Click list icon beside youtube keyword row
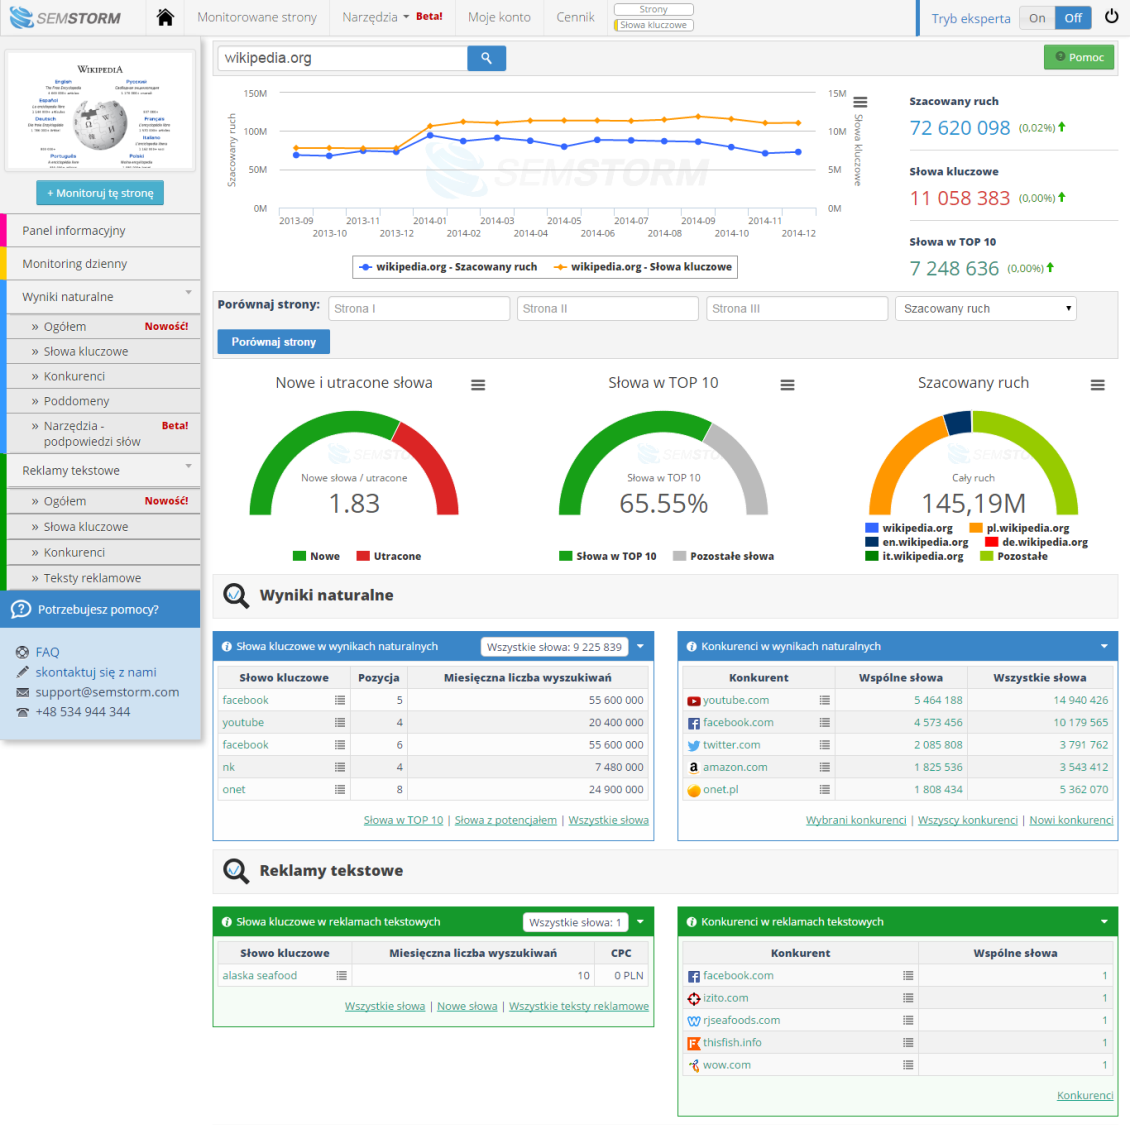Screen dimensions: 1130x1125 (340, 722)
